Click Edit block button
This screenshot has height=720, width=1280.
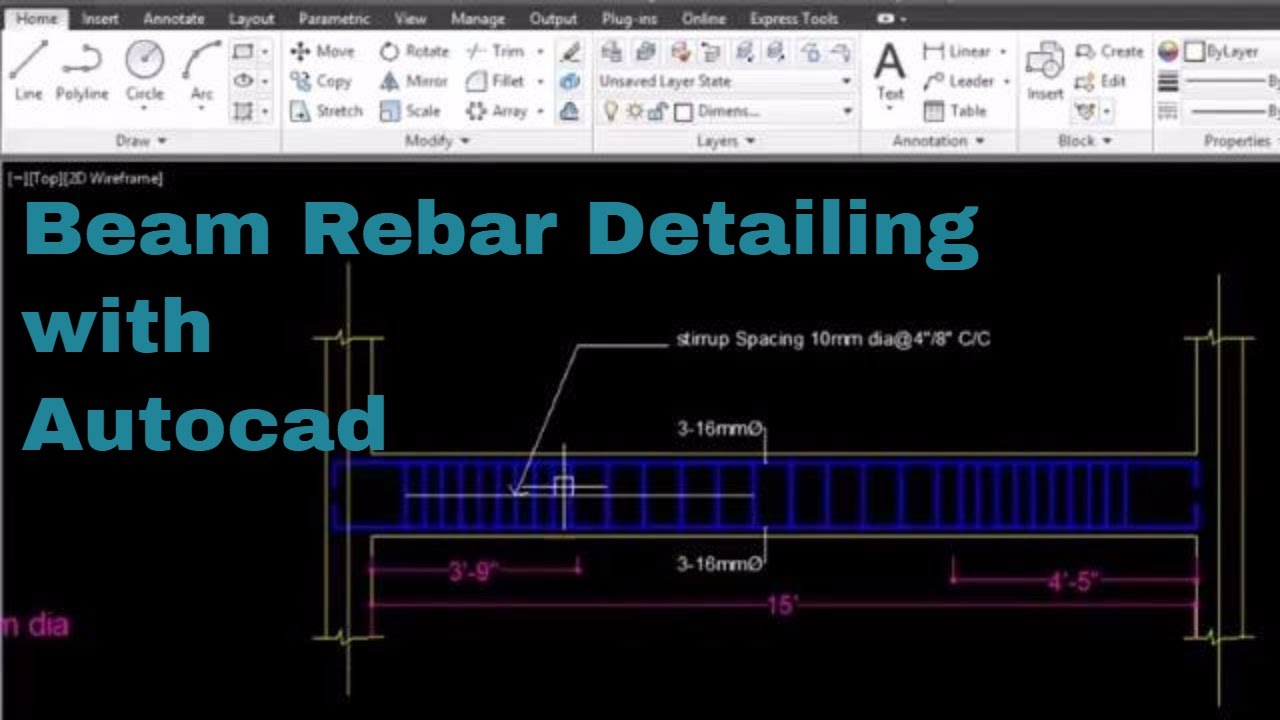point(1100,81)
